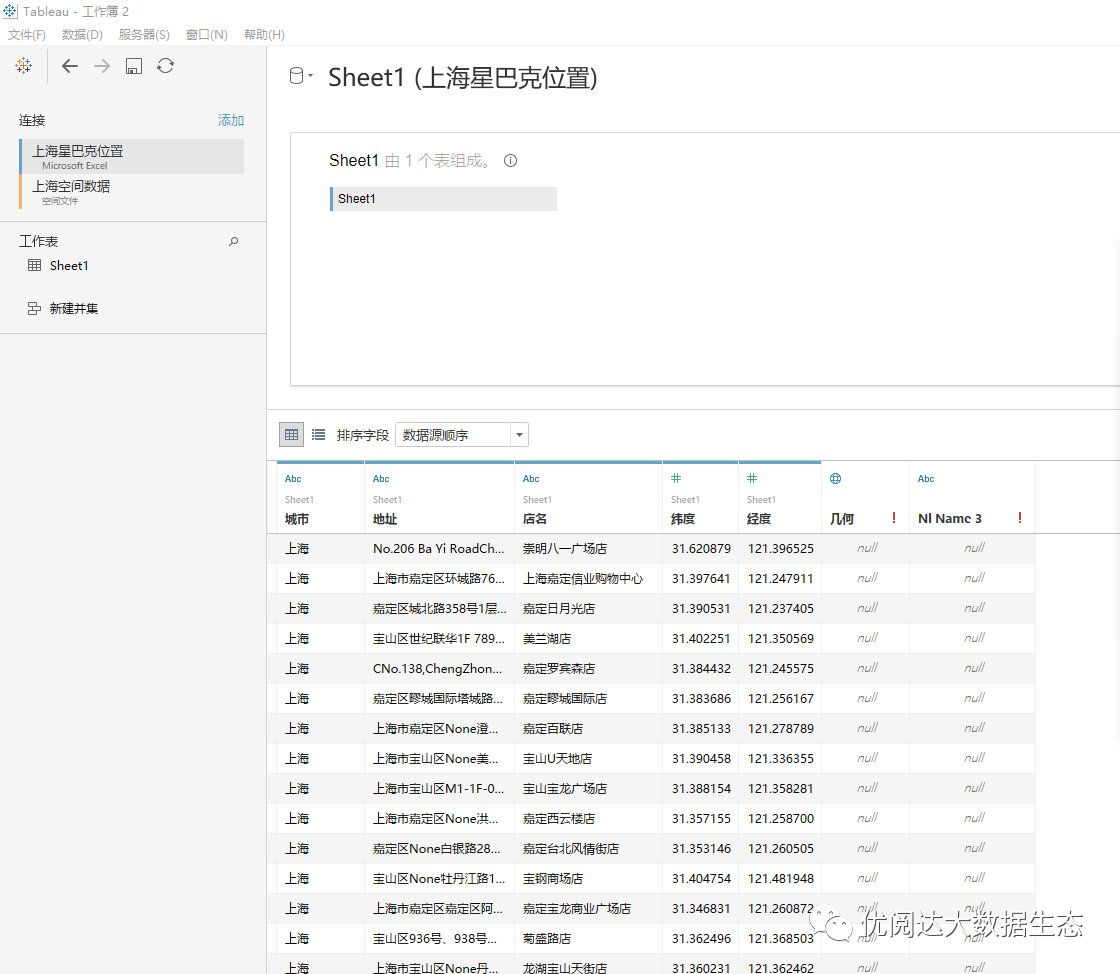1120x974 pixels.
Task: Click the 纬度 column header
Action: pos(683,519)
